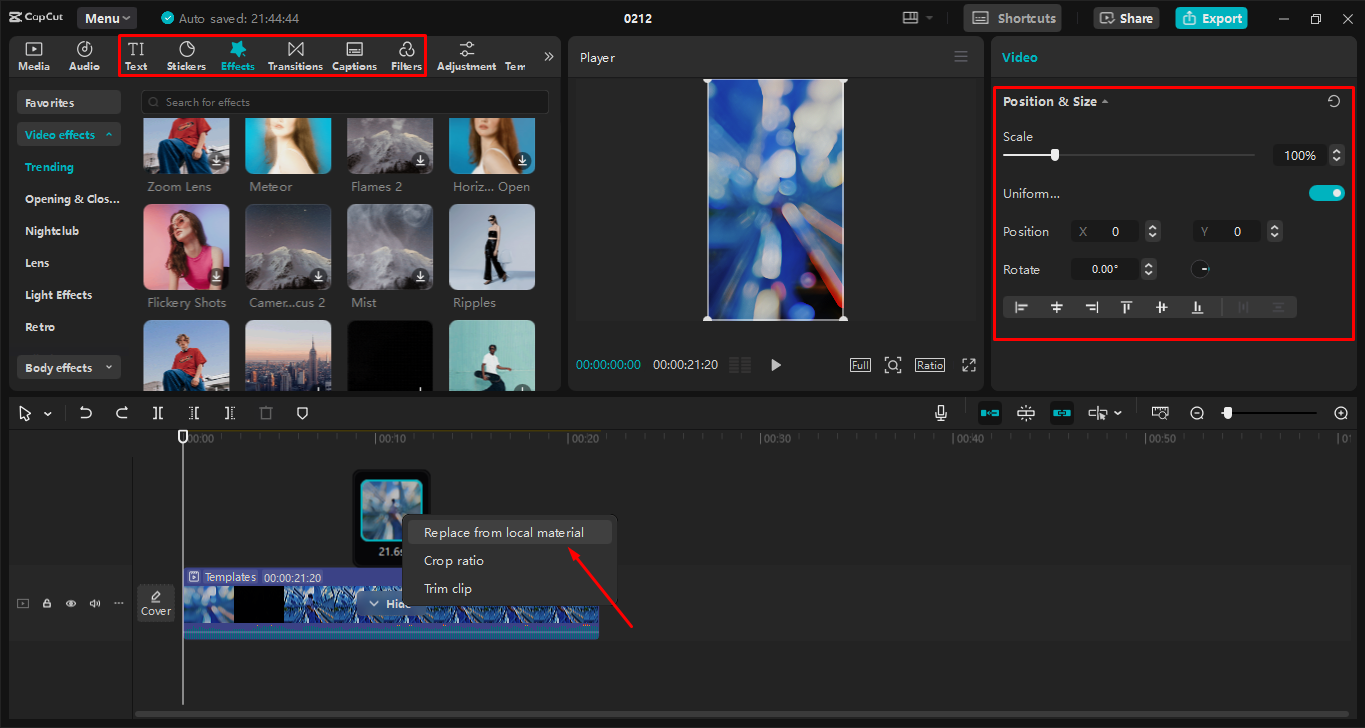Switch to the Adjustment tab

pos(465,55)
